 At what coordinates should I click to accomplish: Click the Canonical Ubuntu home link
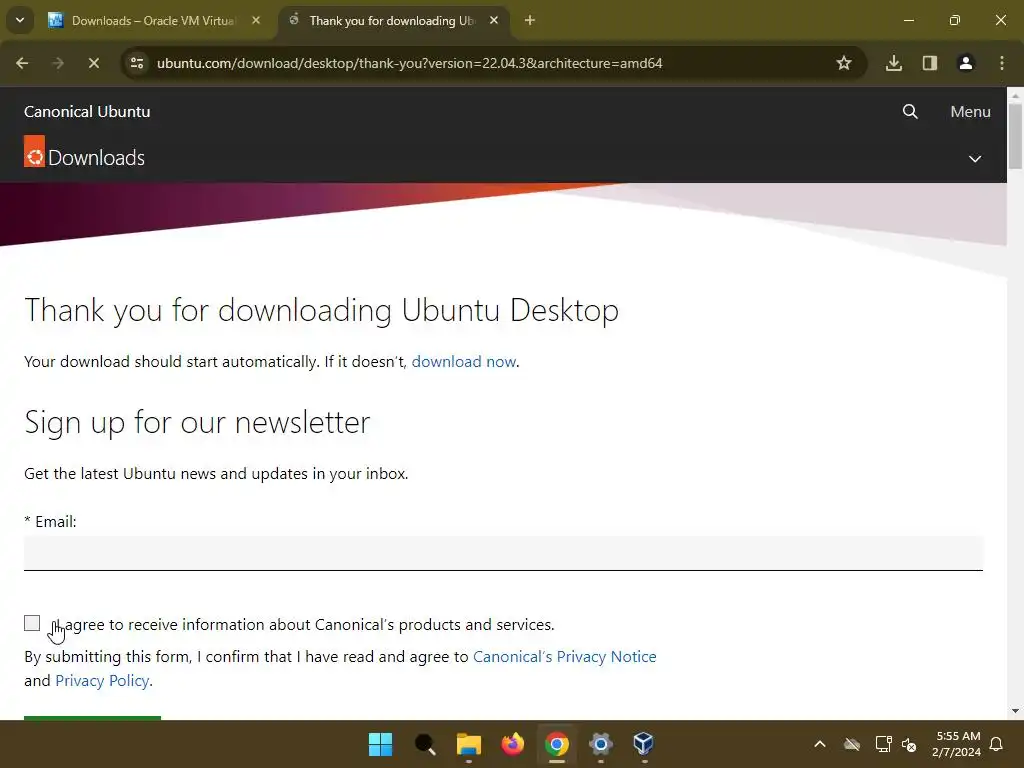[x=87, y=112]
